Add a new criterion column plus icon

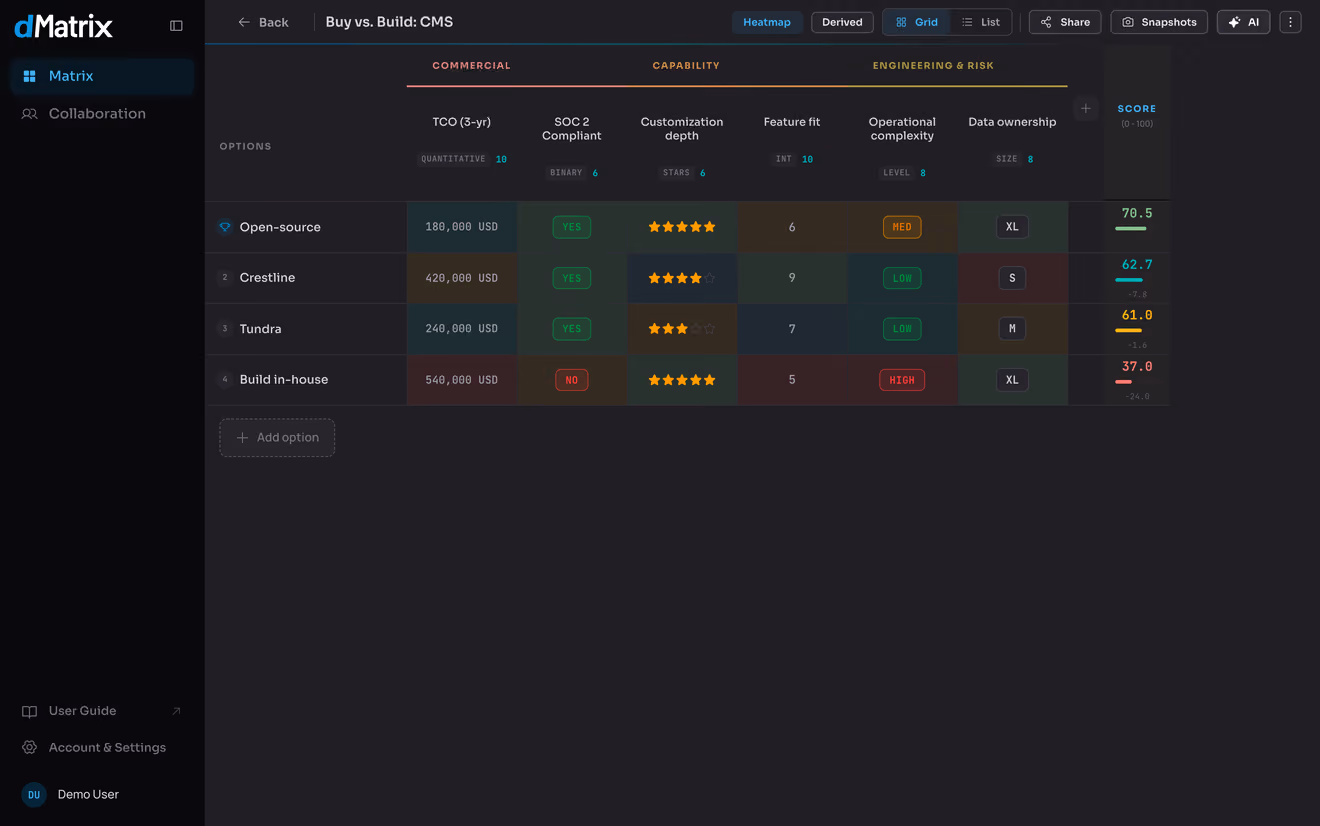click(1086, 108)
